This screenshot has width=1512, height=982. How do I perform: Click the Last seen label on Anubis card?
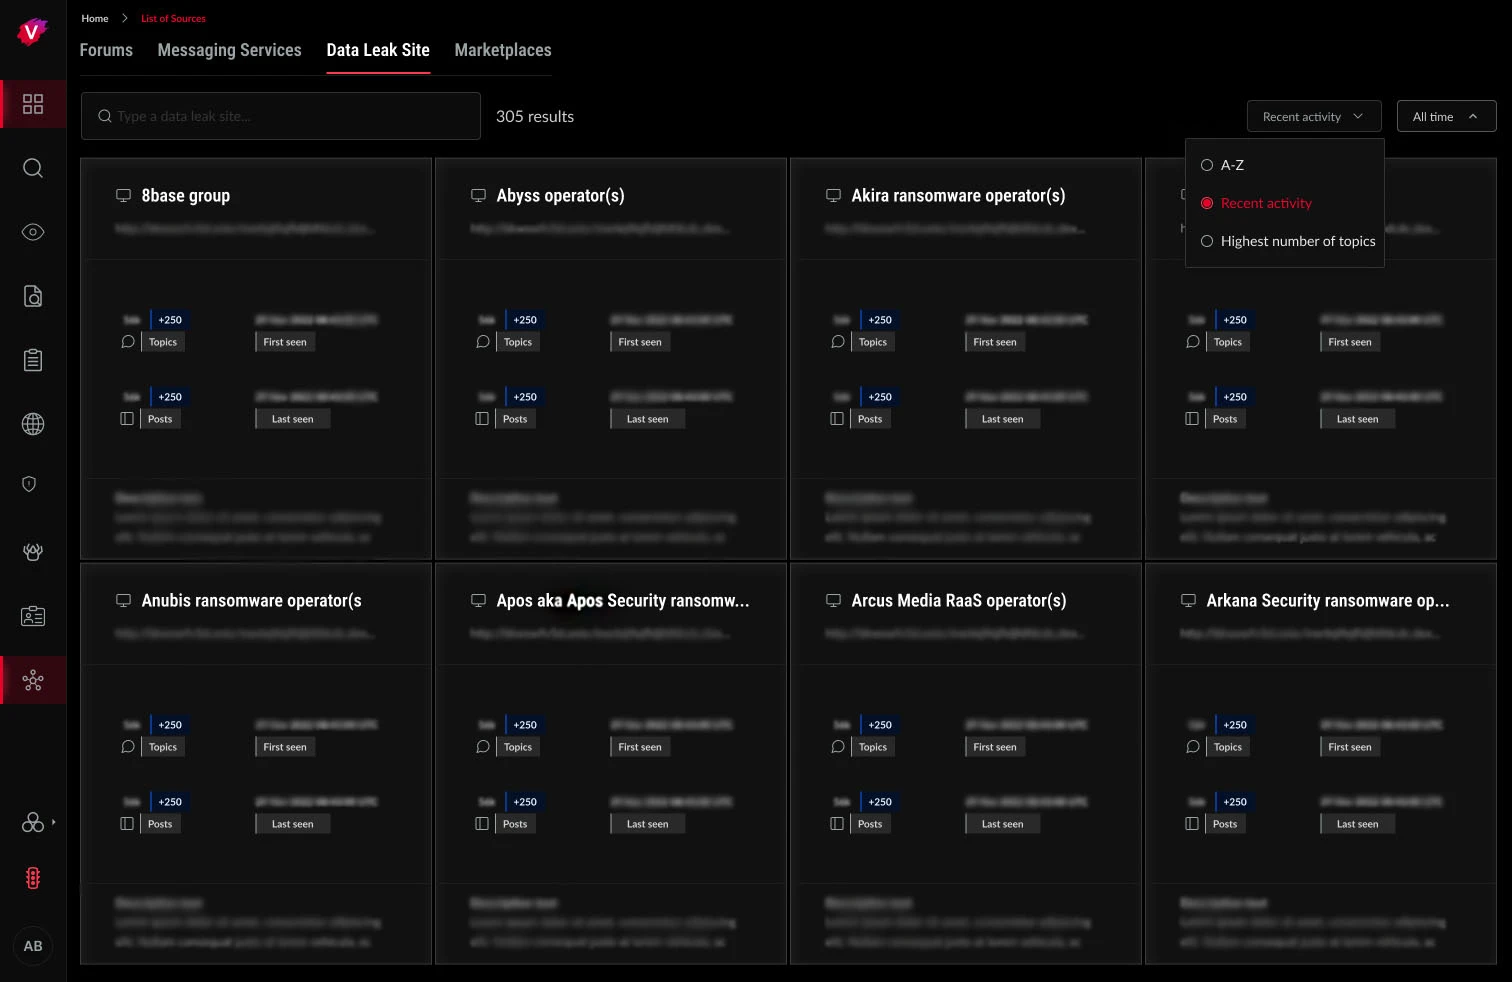[293, 824]
